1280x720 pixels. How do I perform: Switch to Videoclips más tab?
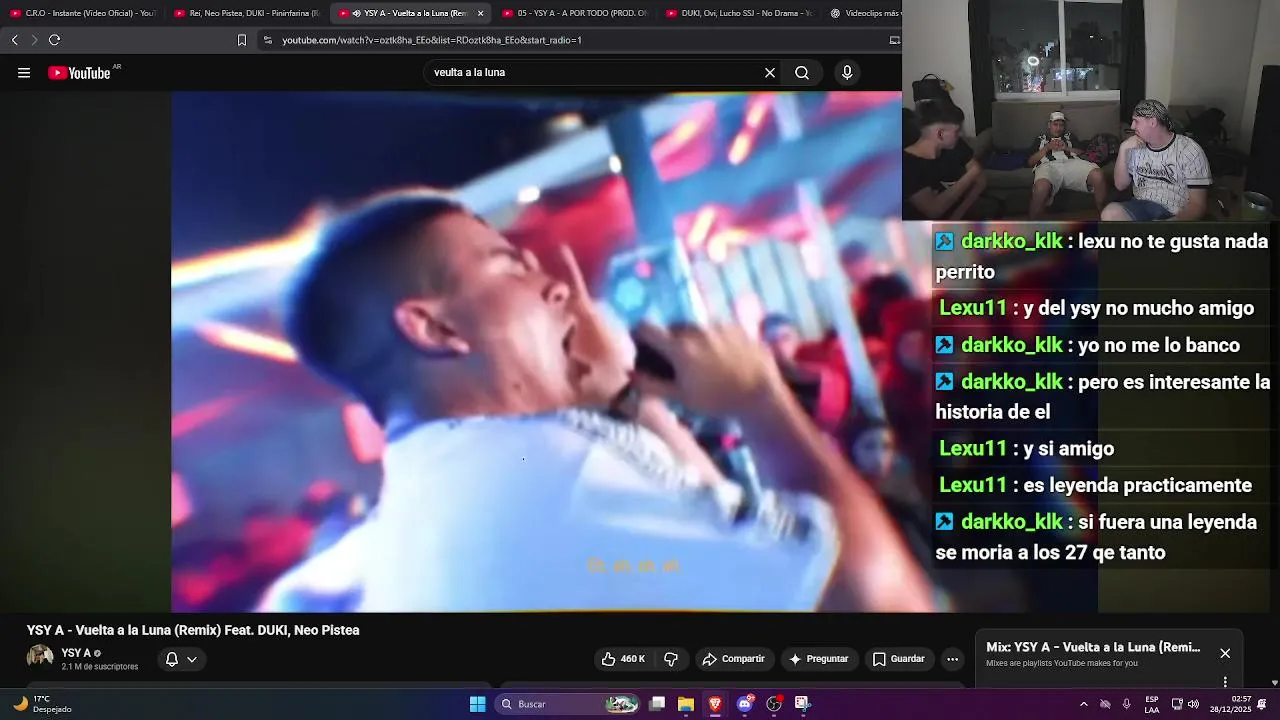coord(864,13)
